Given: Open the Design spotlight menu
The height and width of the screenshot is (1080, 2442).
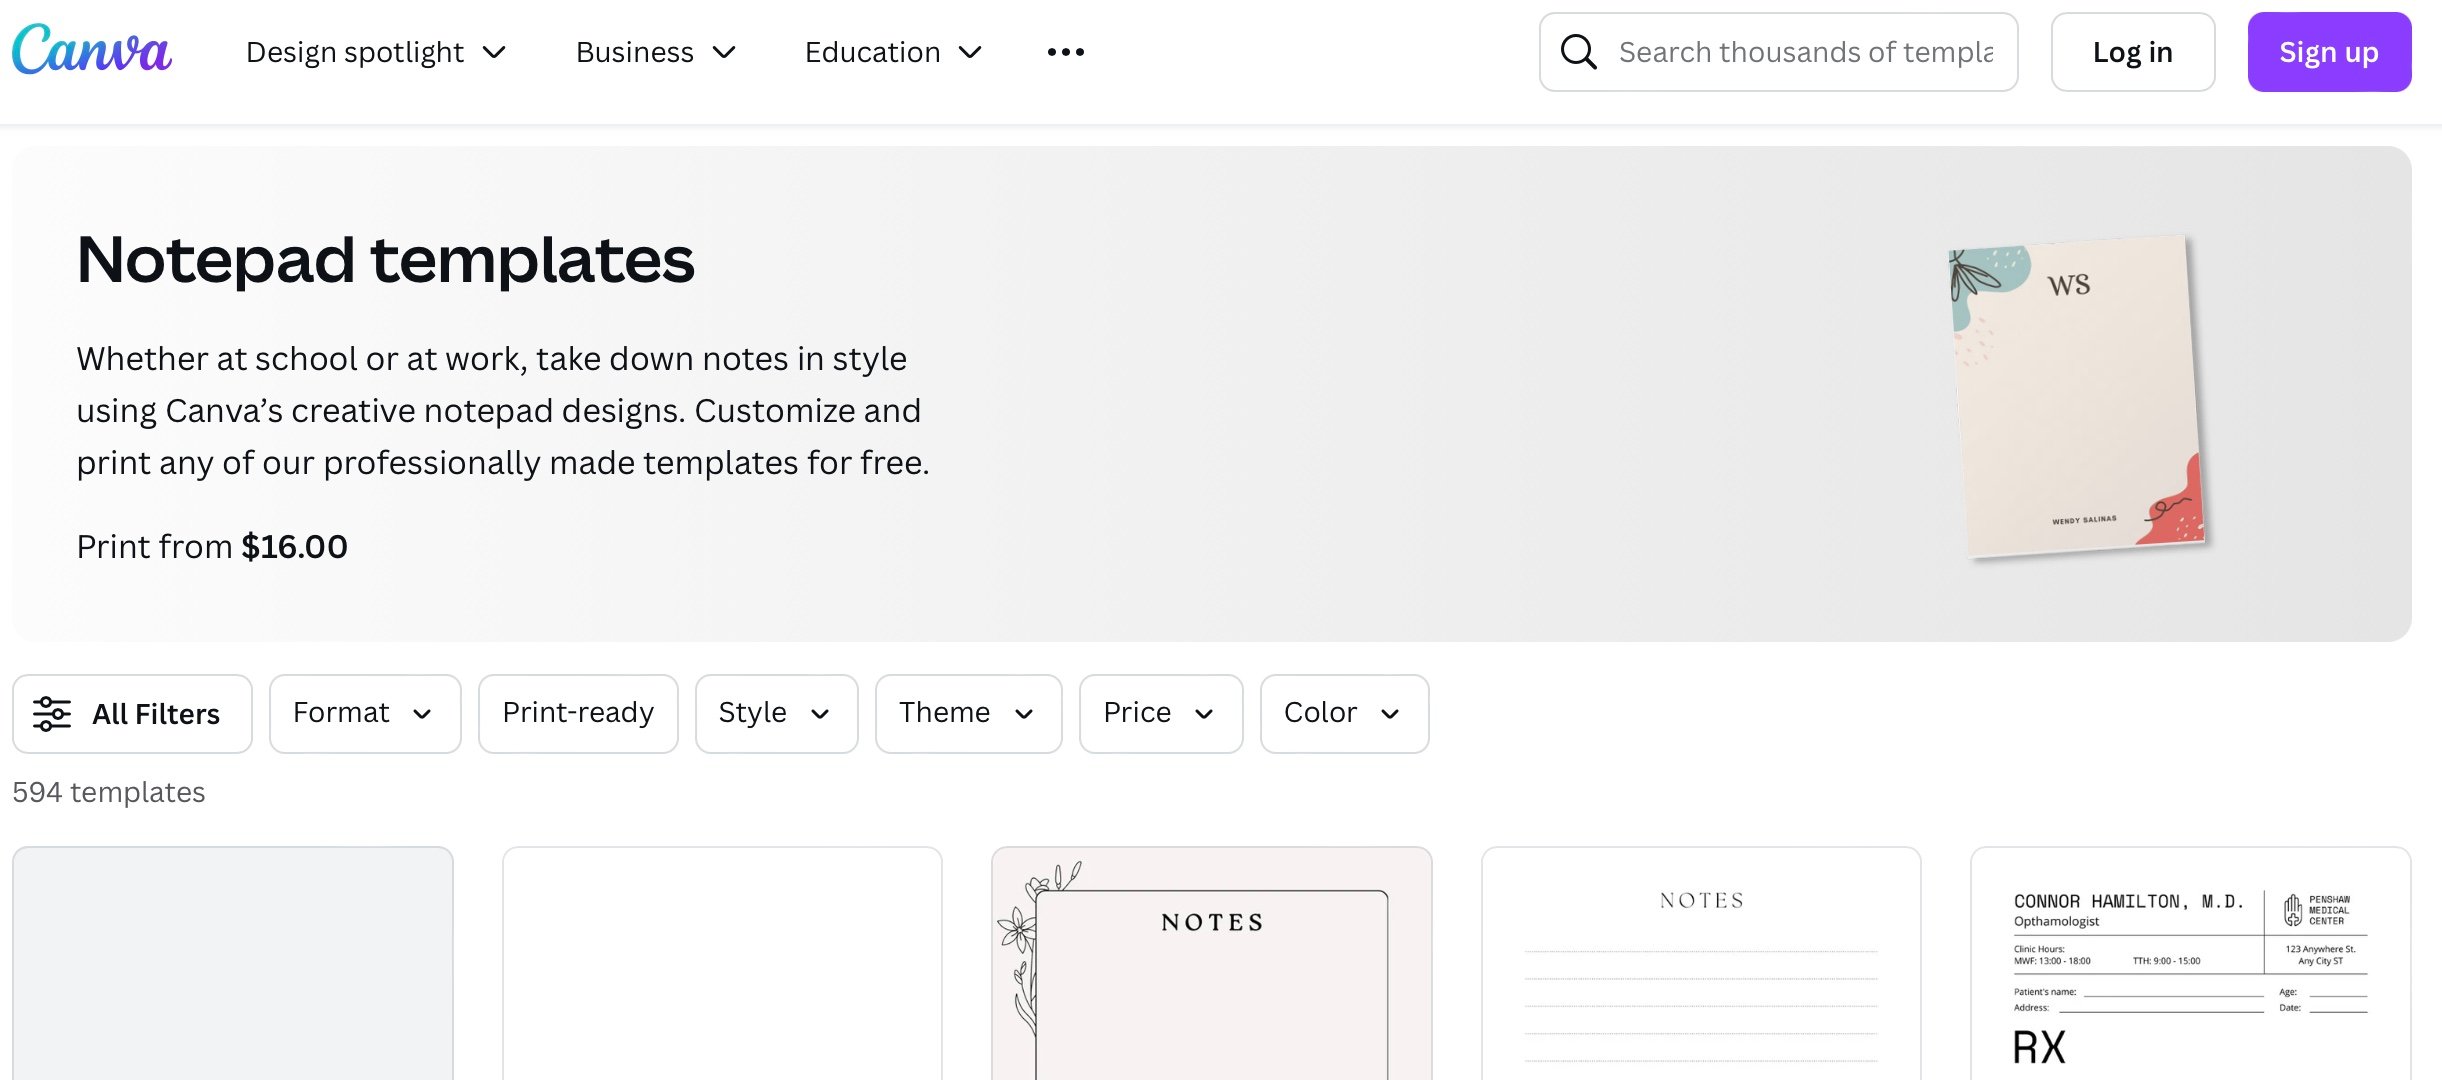Looking at the screenshot, I should [x=376, y=52].
